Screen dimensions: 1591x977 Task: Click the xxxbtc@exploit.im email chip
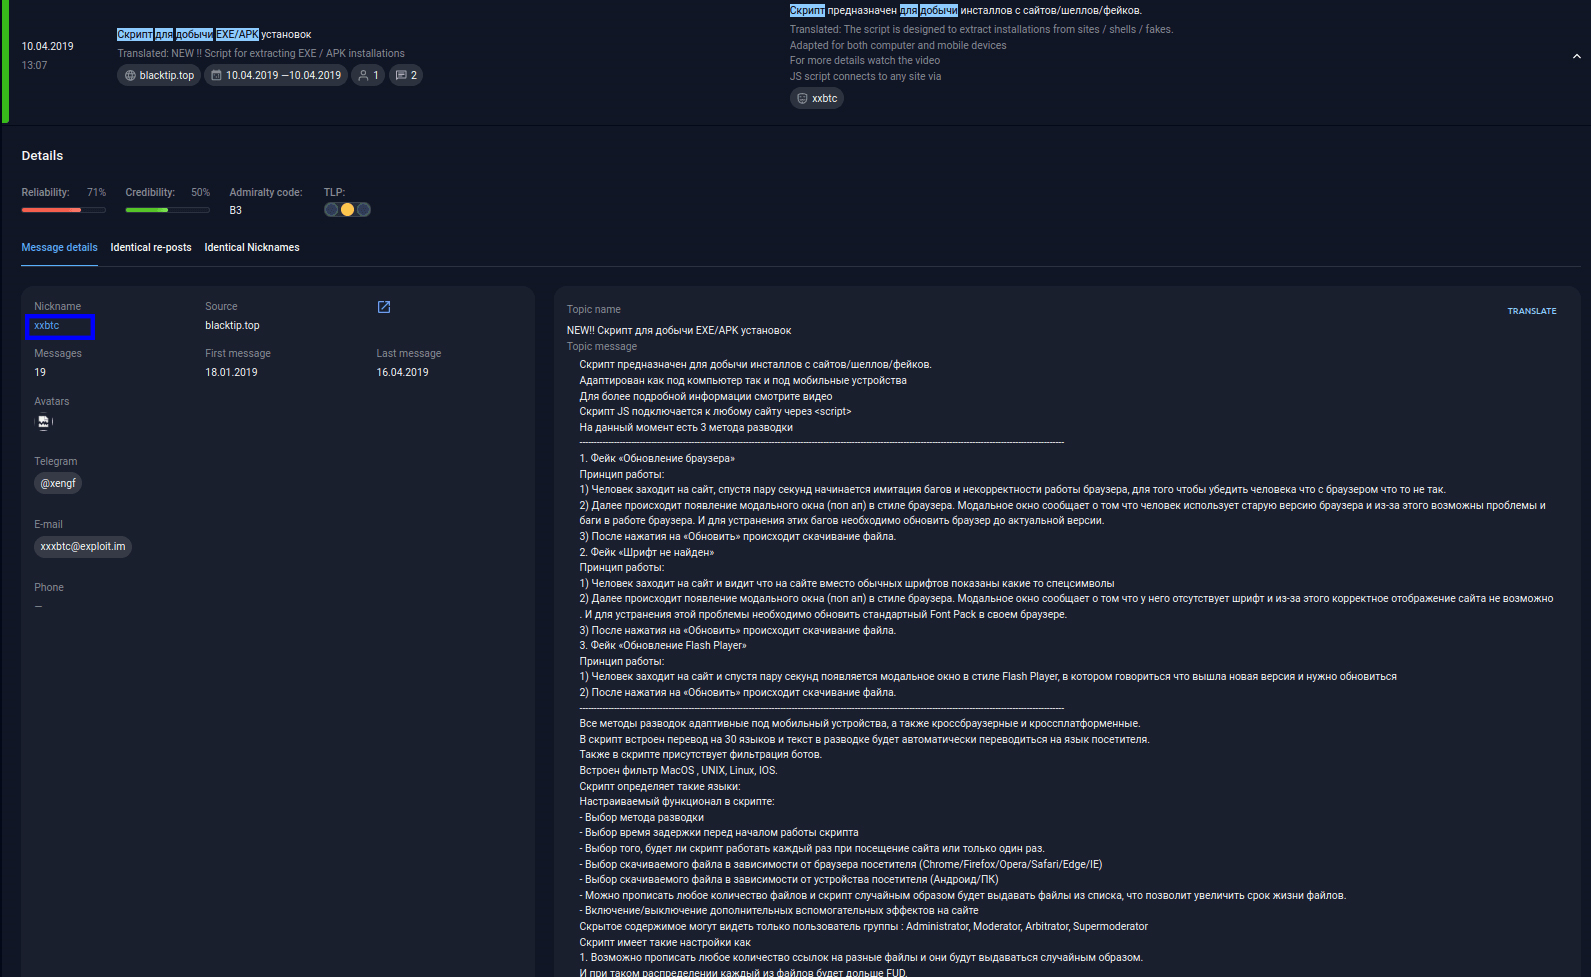tap(83, 546)
